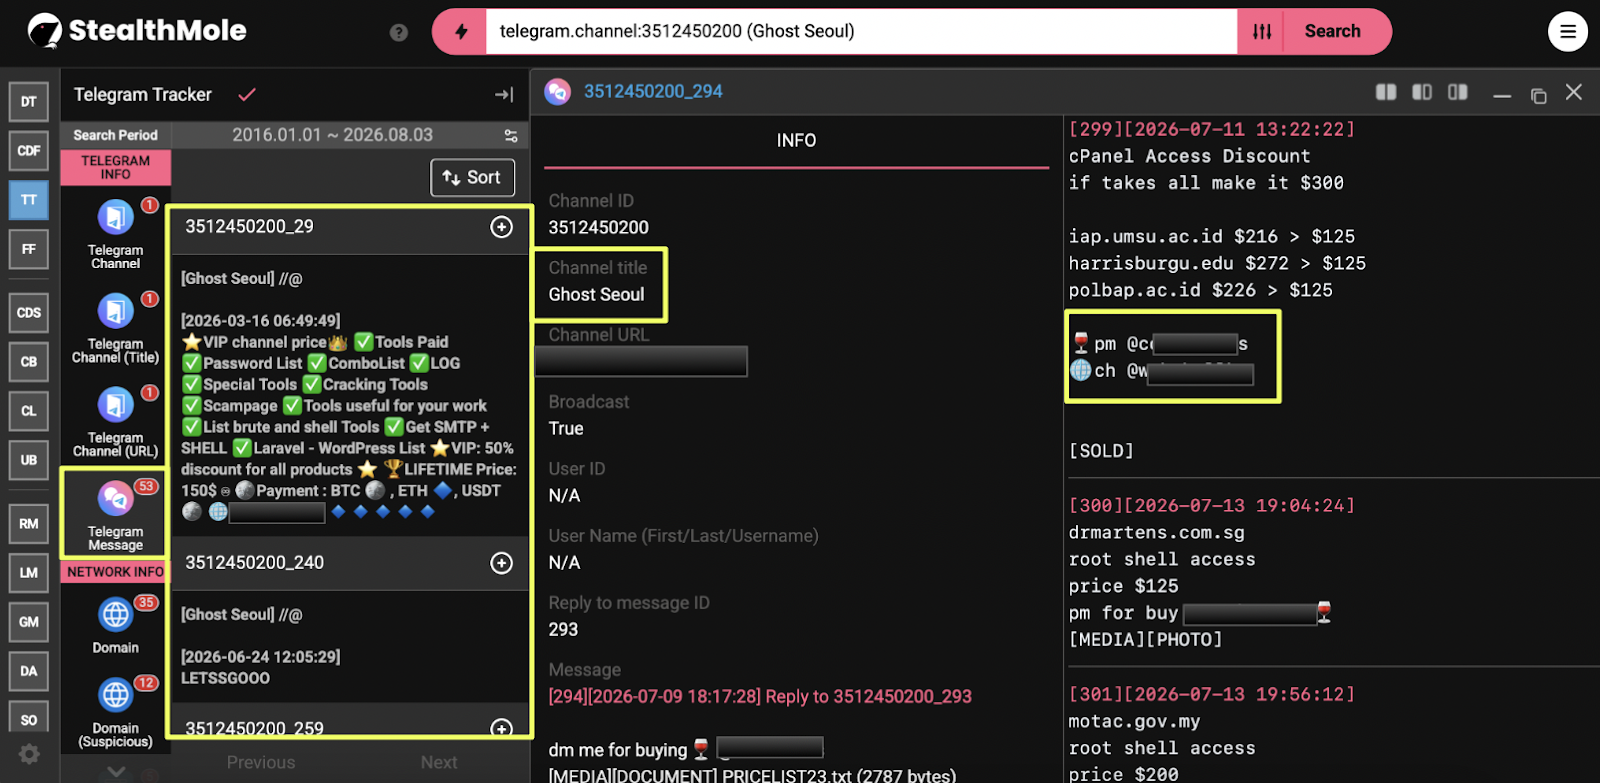Select motac.gov.my line in message 301
This screenshot has height=783, width=1600.
[1135, 722]
